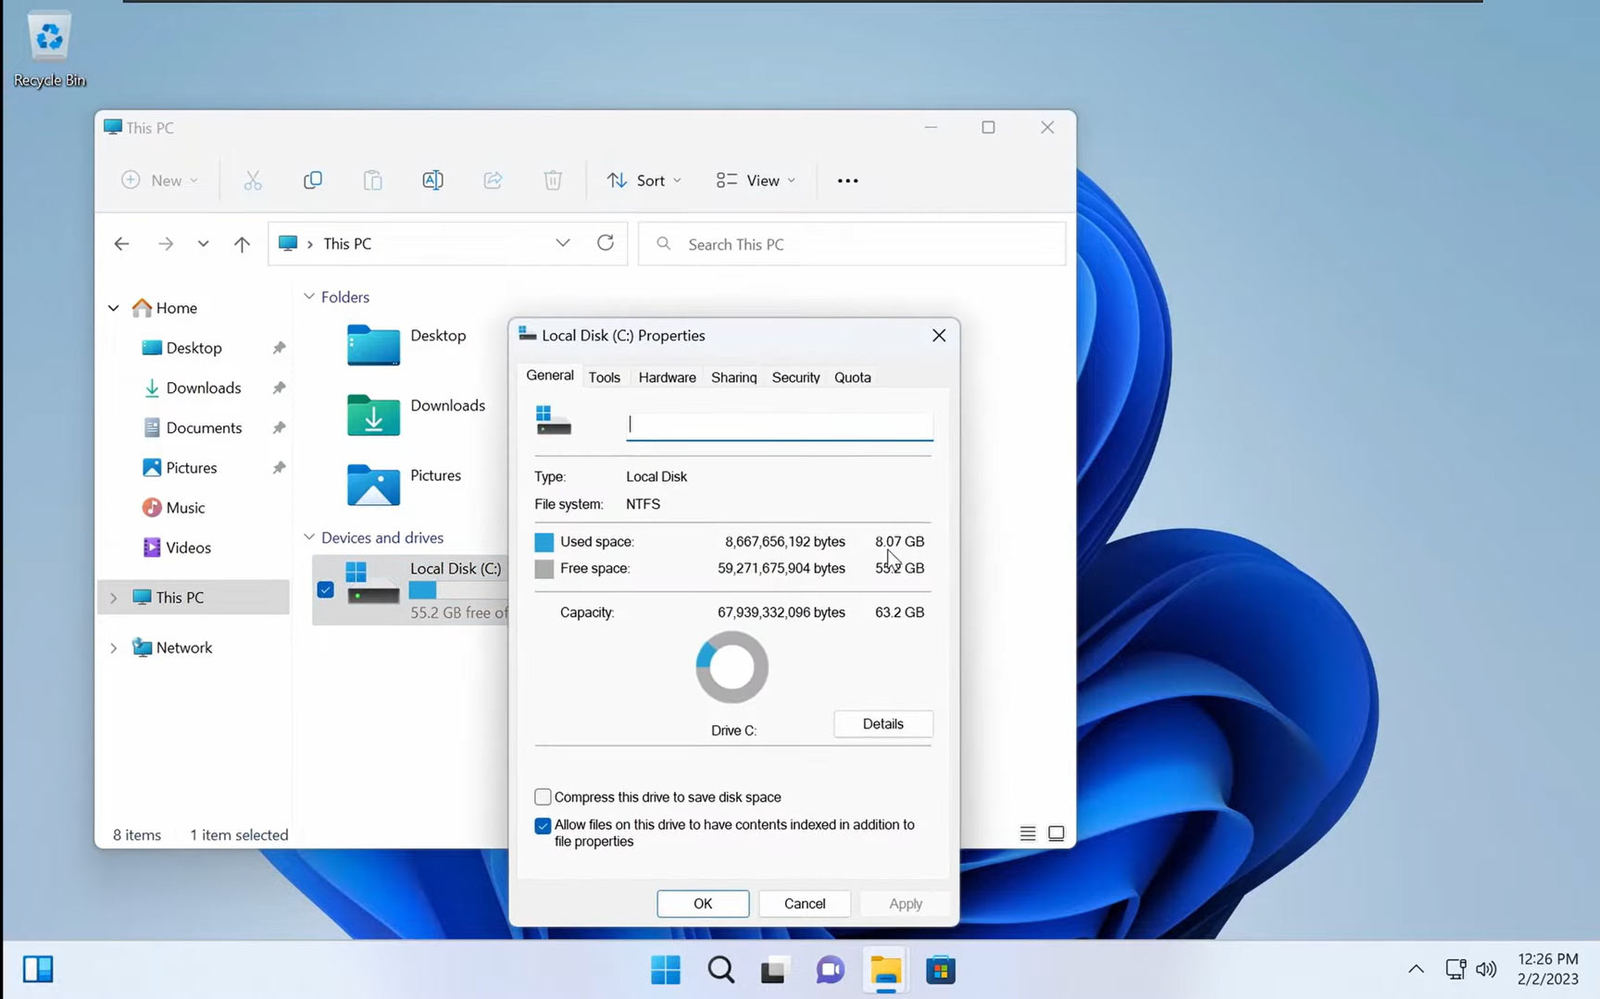The image size is (1600, 999).
Task: Open the Sort dropdown menu
Action: click(644, 180)
